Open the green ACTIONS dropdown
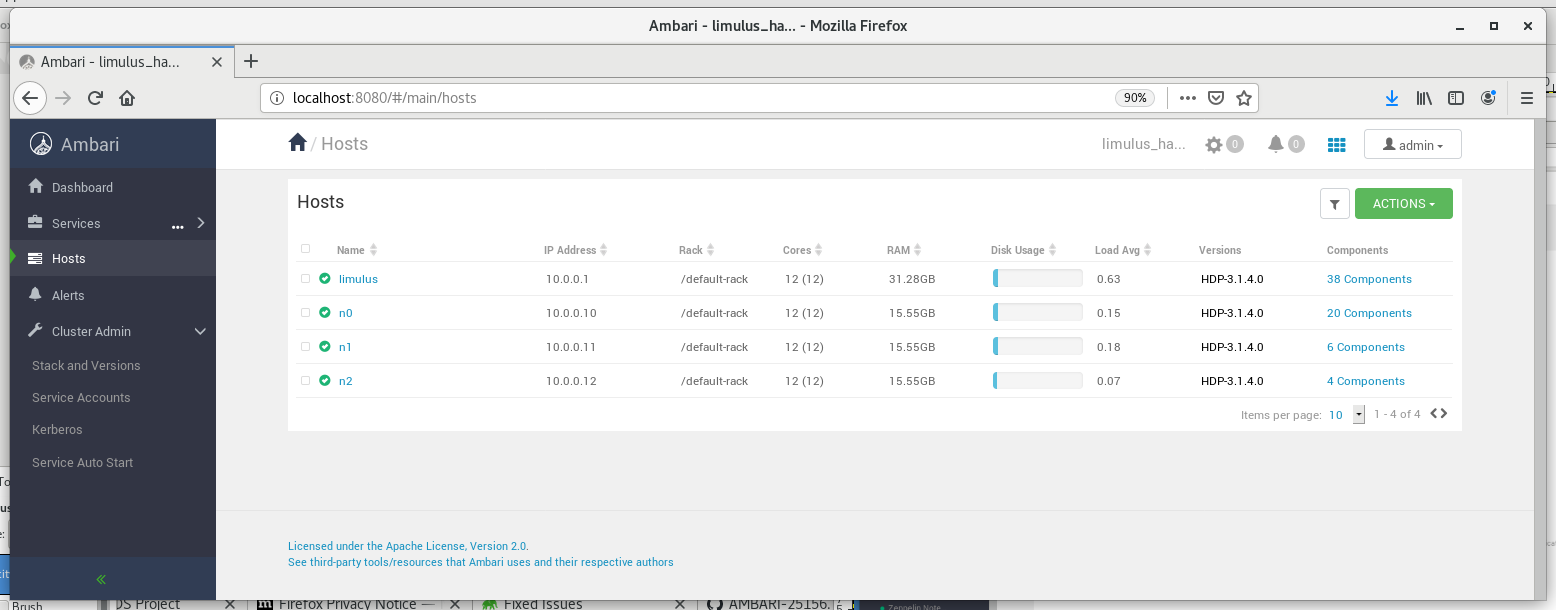1556x610 pixels. tap(1403, 204)
